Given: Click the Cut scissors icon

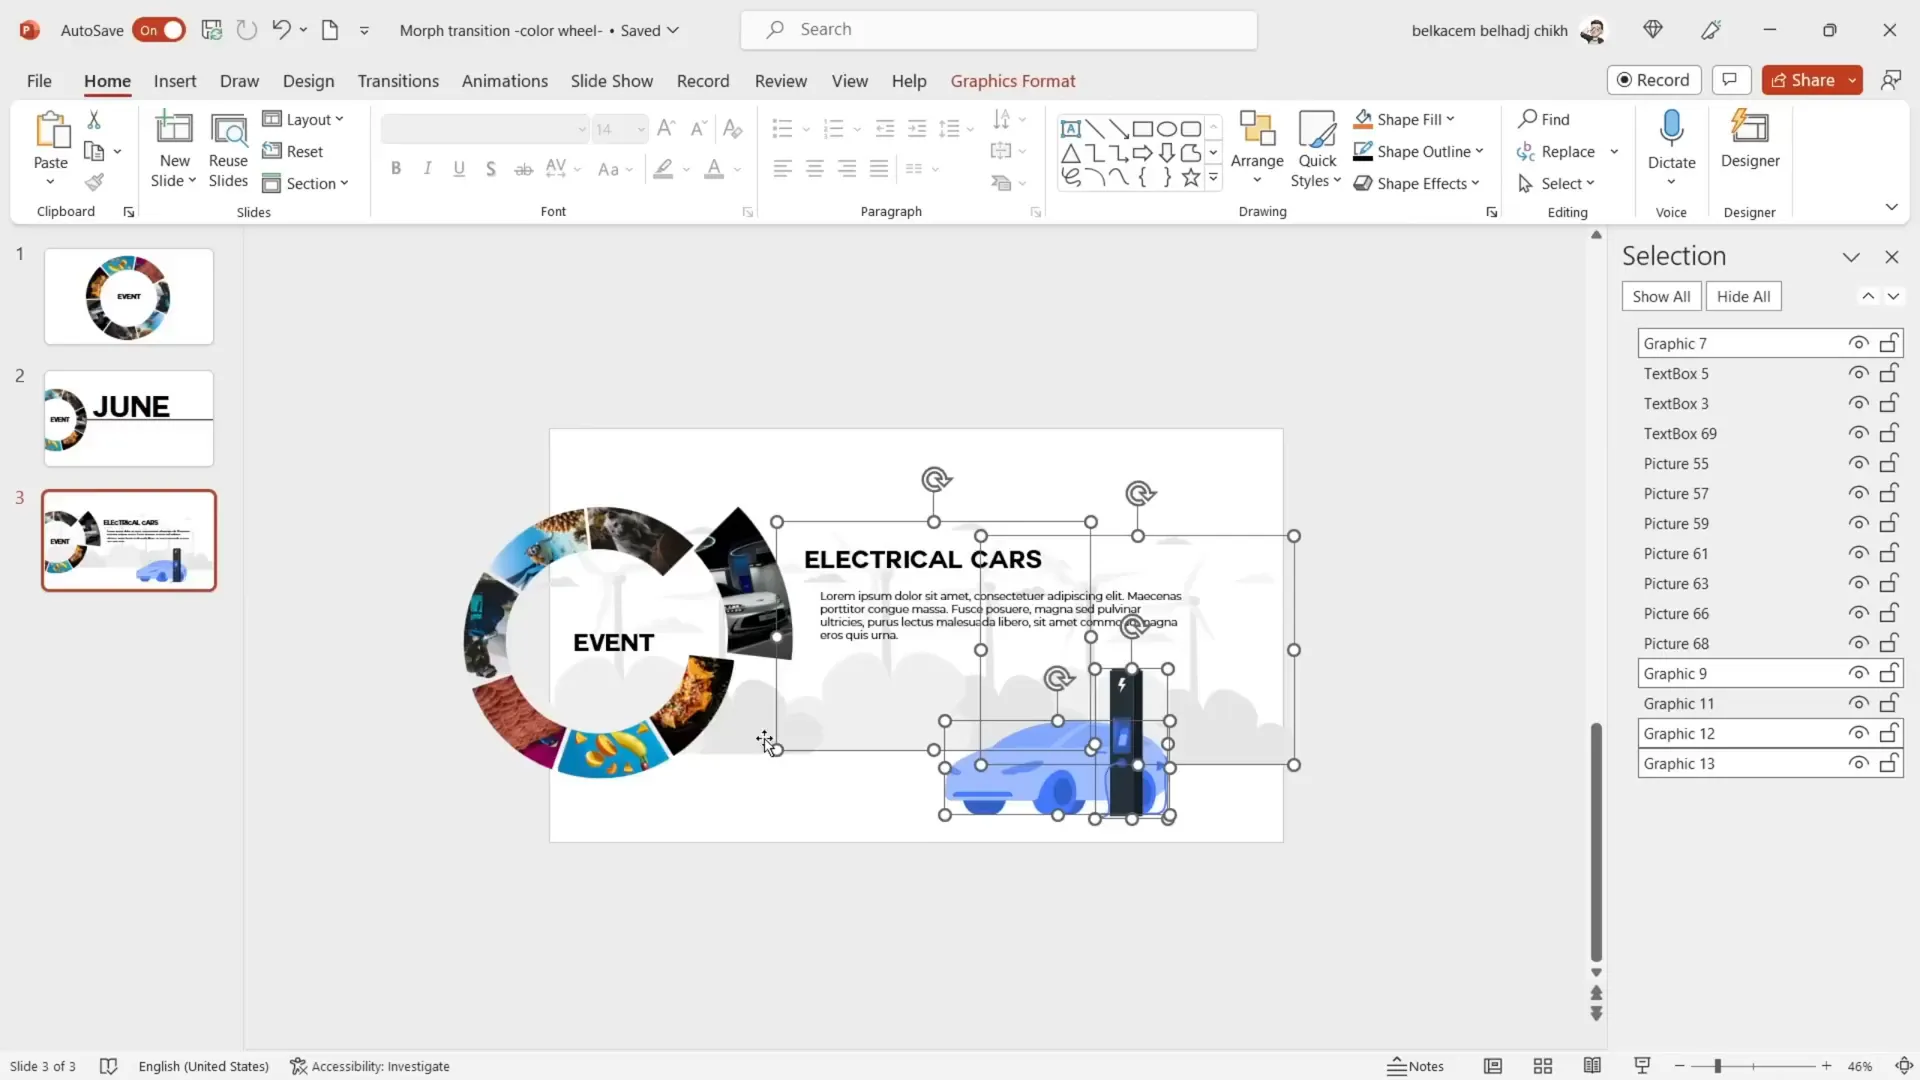Looking at the screenshot, I should click(x=94, y=120).
